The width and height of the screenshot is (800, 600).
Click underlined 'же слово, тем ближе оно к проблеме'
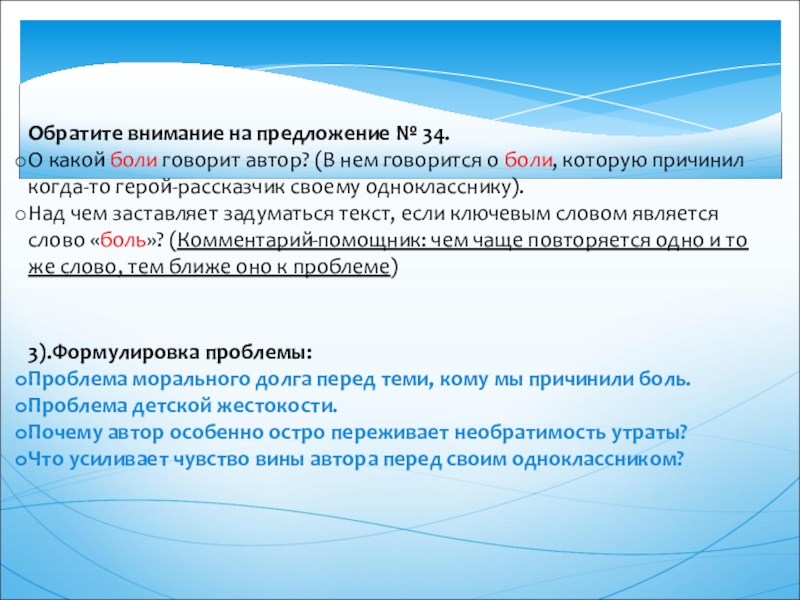coord(209,267)
